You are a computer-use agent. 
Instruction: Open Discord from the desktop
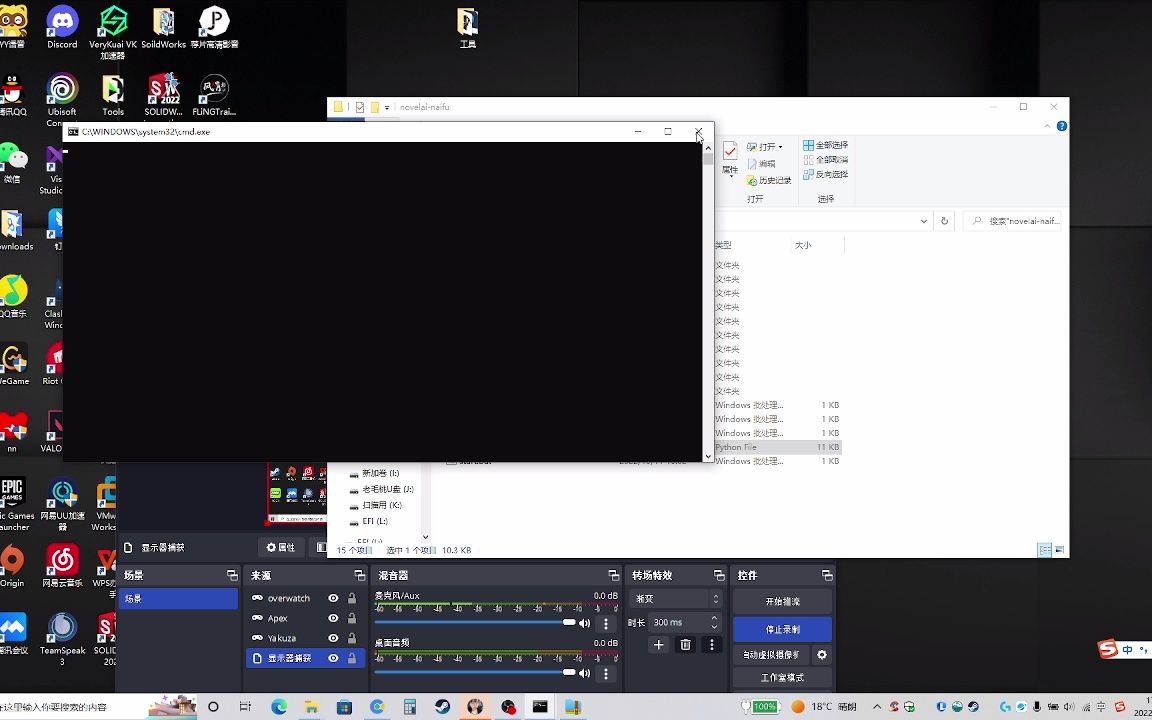click(62, 22)
